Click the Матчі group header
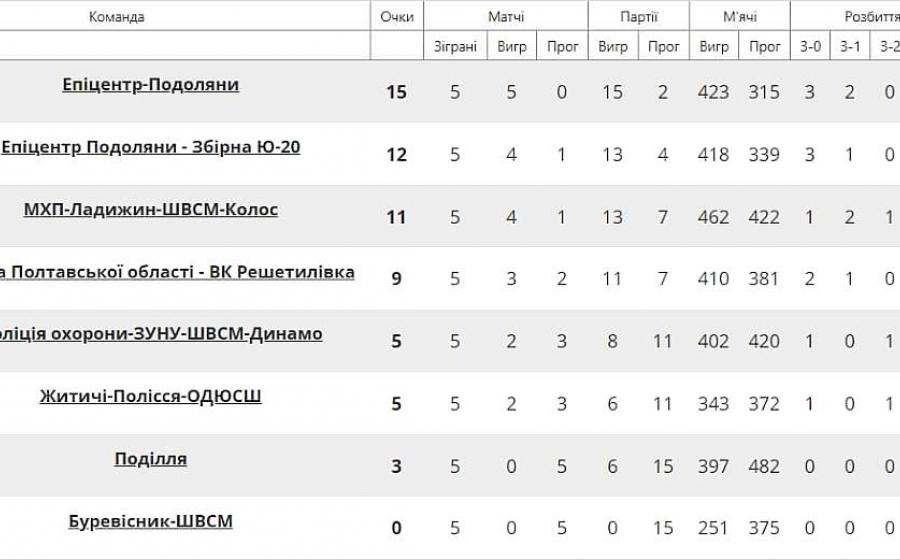 [x=506, y=17]
